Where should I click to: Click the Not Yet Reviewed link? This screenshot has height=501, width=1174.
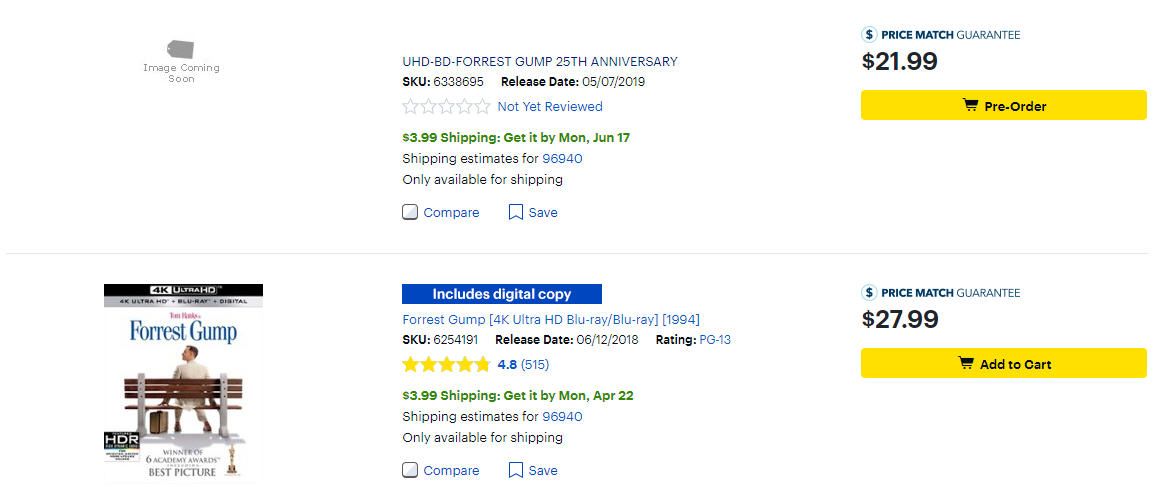pyautogui.click(x=550, y=107)
